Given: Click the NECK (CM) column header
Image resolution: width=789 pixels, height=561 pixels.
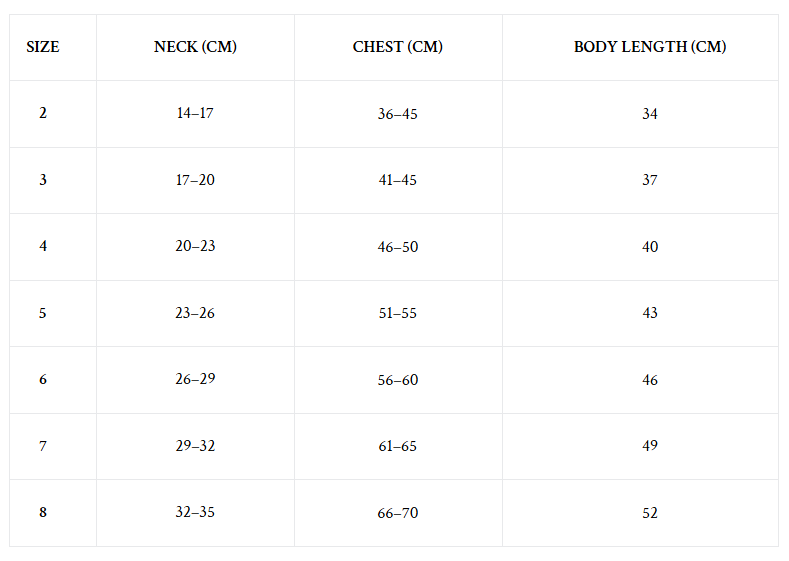Looking at the screenshot, I should pos(195,47).
